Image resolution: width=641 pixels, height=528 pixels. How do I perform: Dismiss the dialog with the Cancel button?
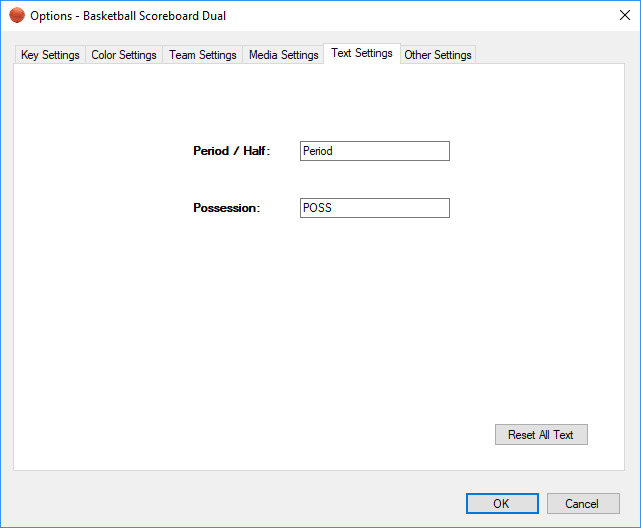click(x=581, y=504)
